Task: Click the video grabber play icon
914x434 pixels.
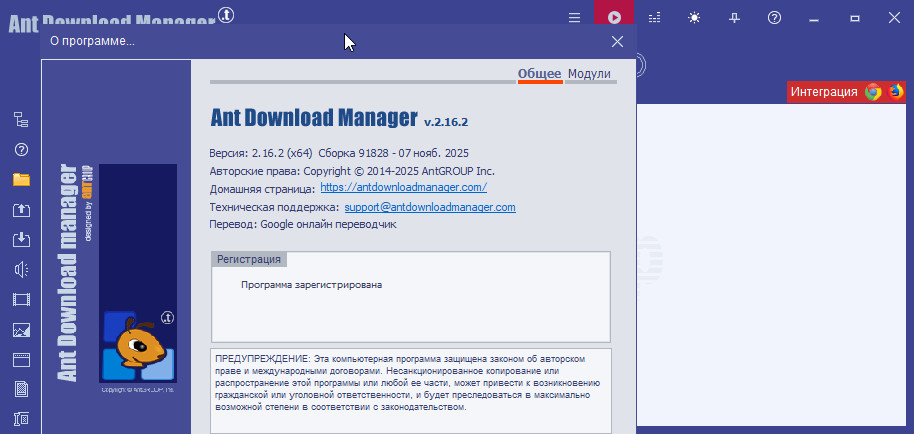Action: pyautogui.click(x=615, y=17)
